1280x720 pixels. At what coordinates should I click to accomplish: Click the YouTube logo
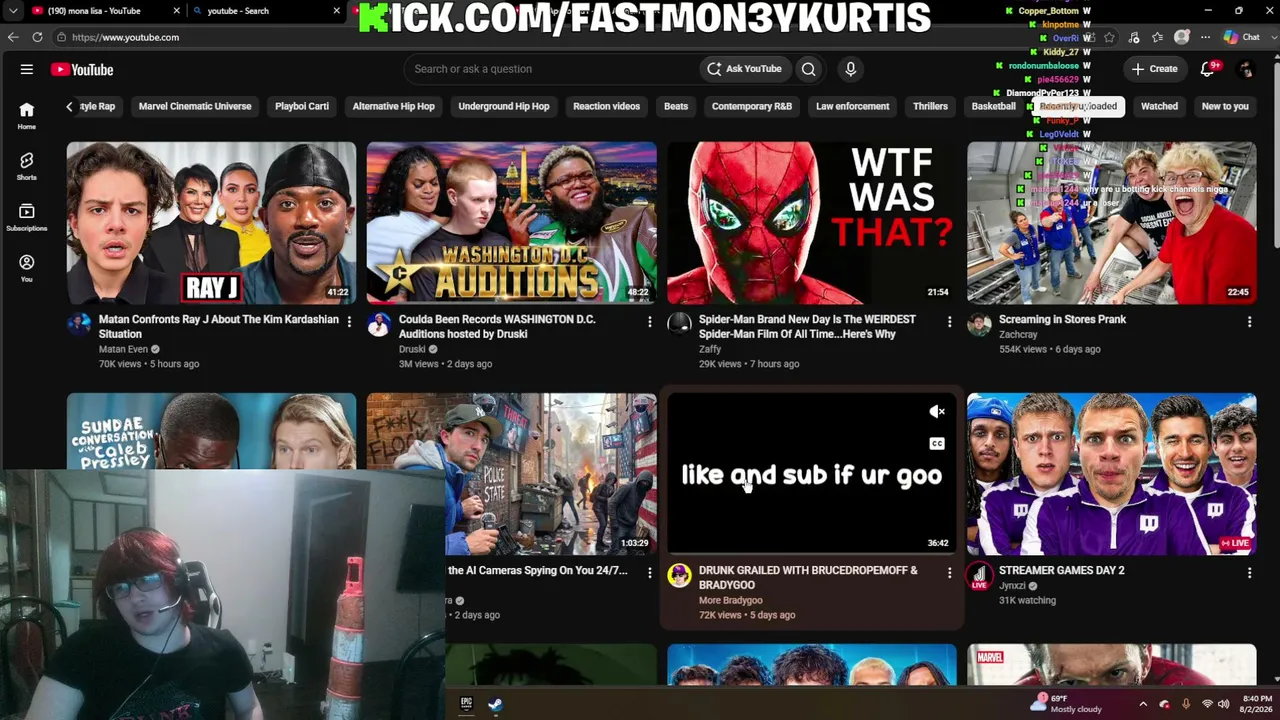point(82,69)
